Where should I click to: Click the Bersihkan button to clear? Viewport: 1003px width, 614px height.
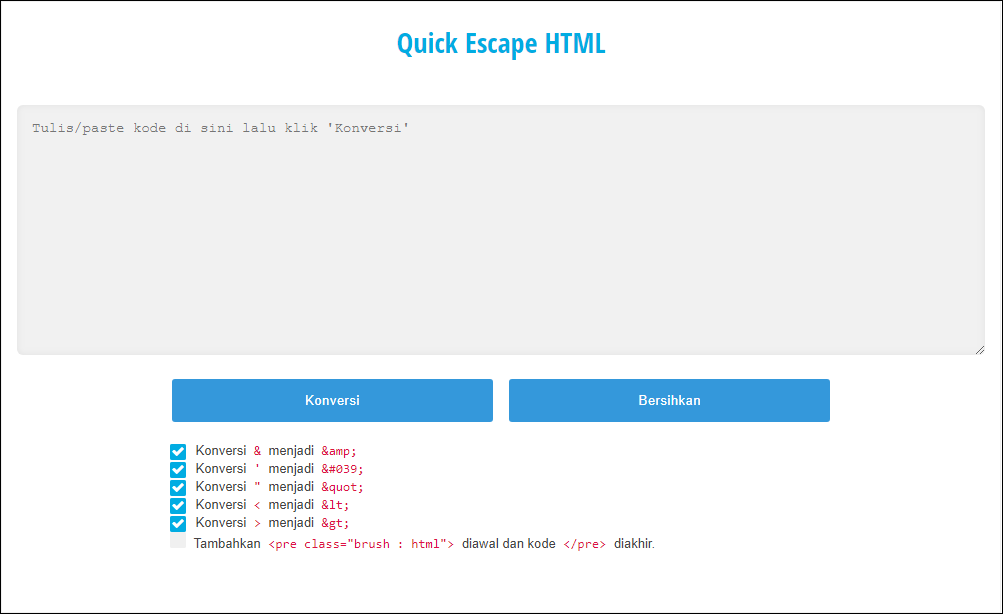[x=669, y=400]
